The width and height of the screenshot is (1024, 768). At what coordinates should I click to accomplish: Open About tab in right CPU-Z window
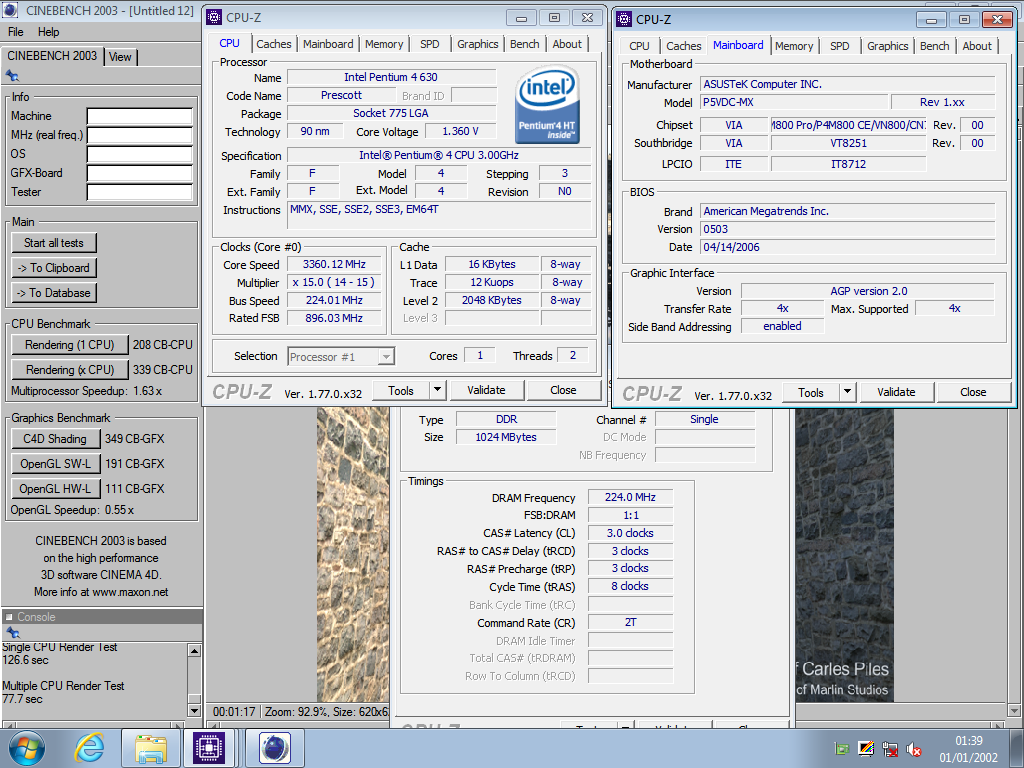[x=977, y=46]
